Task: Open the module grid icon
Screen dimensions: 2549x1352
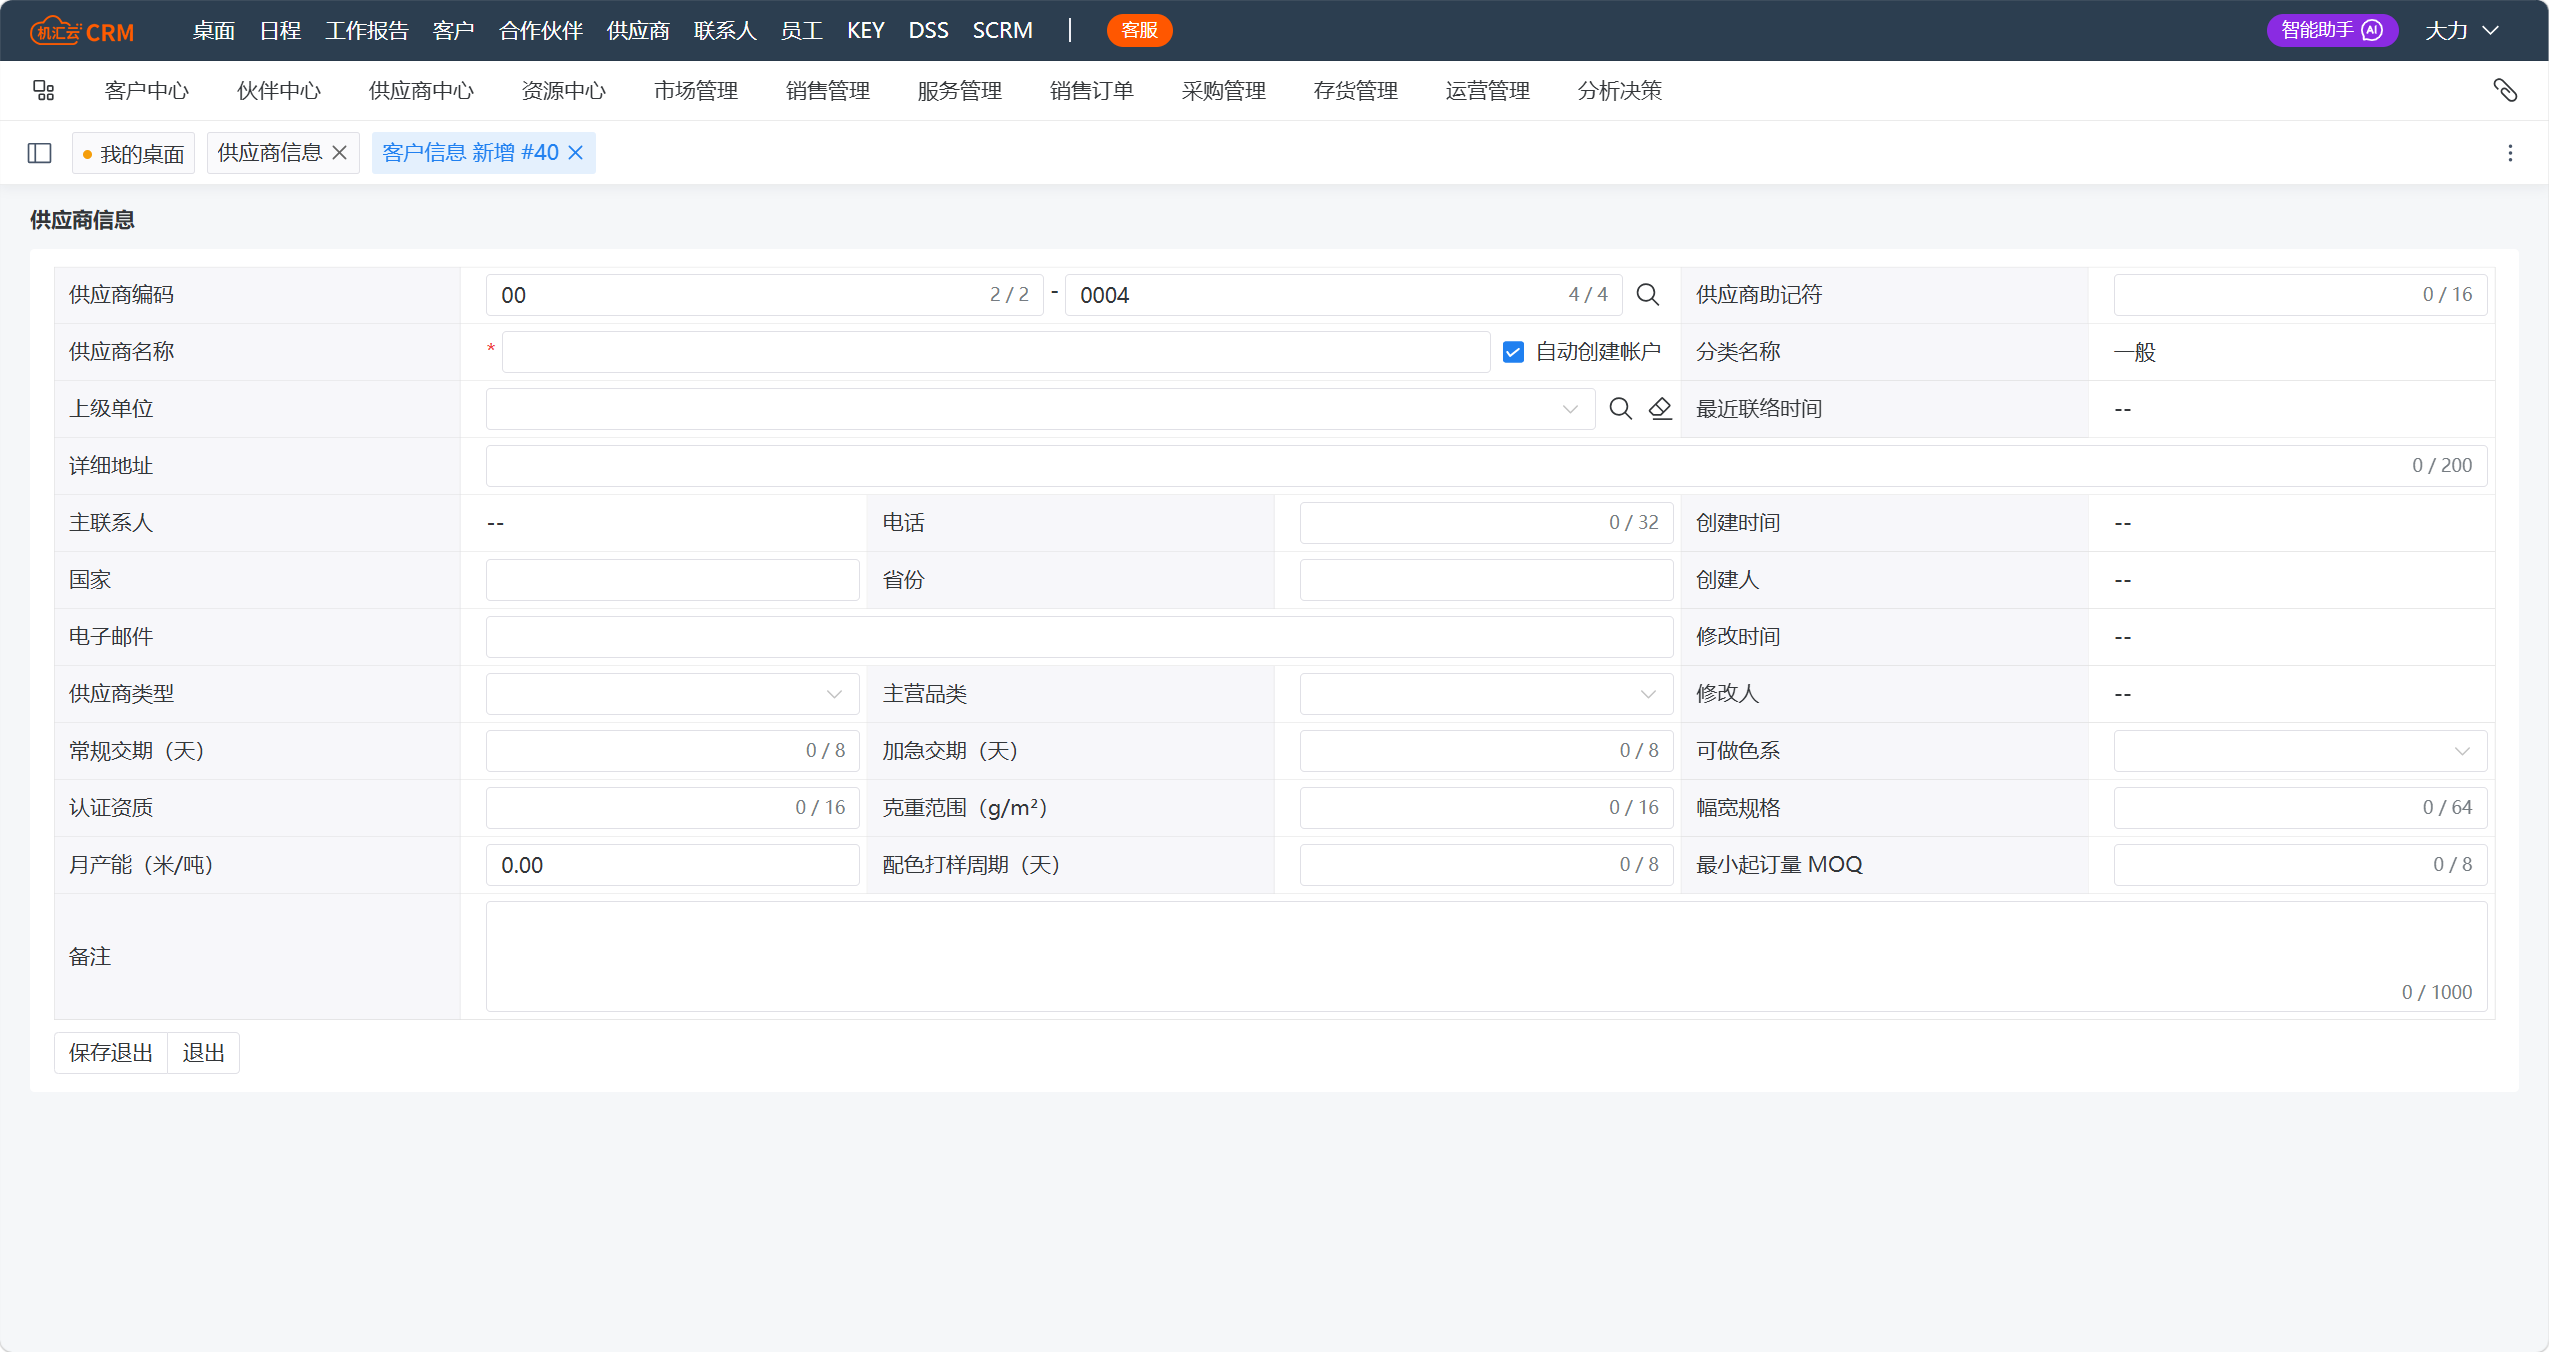Action: coord(43,91)
